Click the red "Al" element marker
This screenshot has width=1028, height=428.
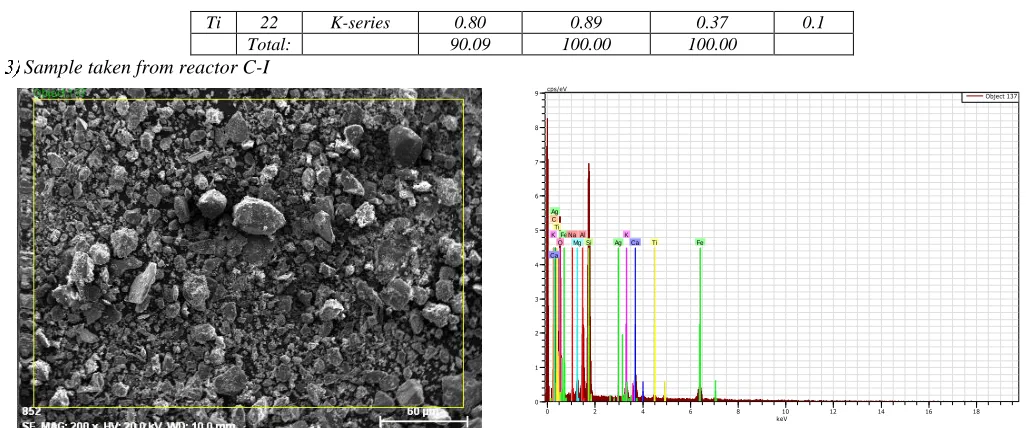tap(582, 235)
